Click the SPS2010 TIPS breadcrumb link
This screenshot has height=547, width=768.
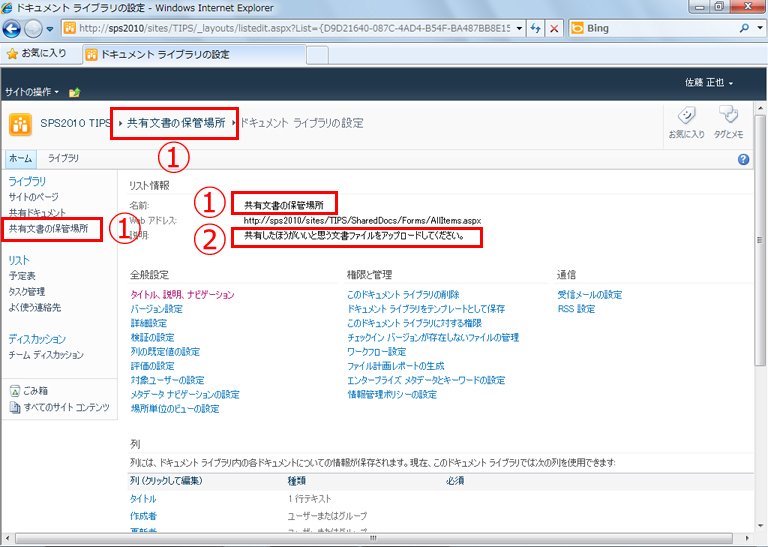click(75, 123)
